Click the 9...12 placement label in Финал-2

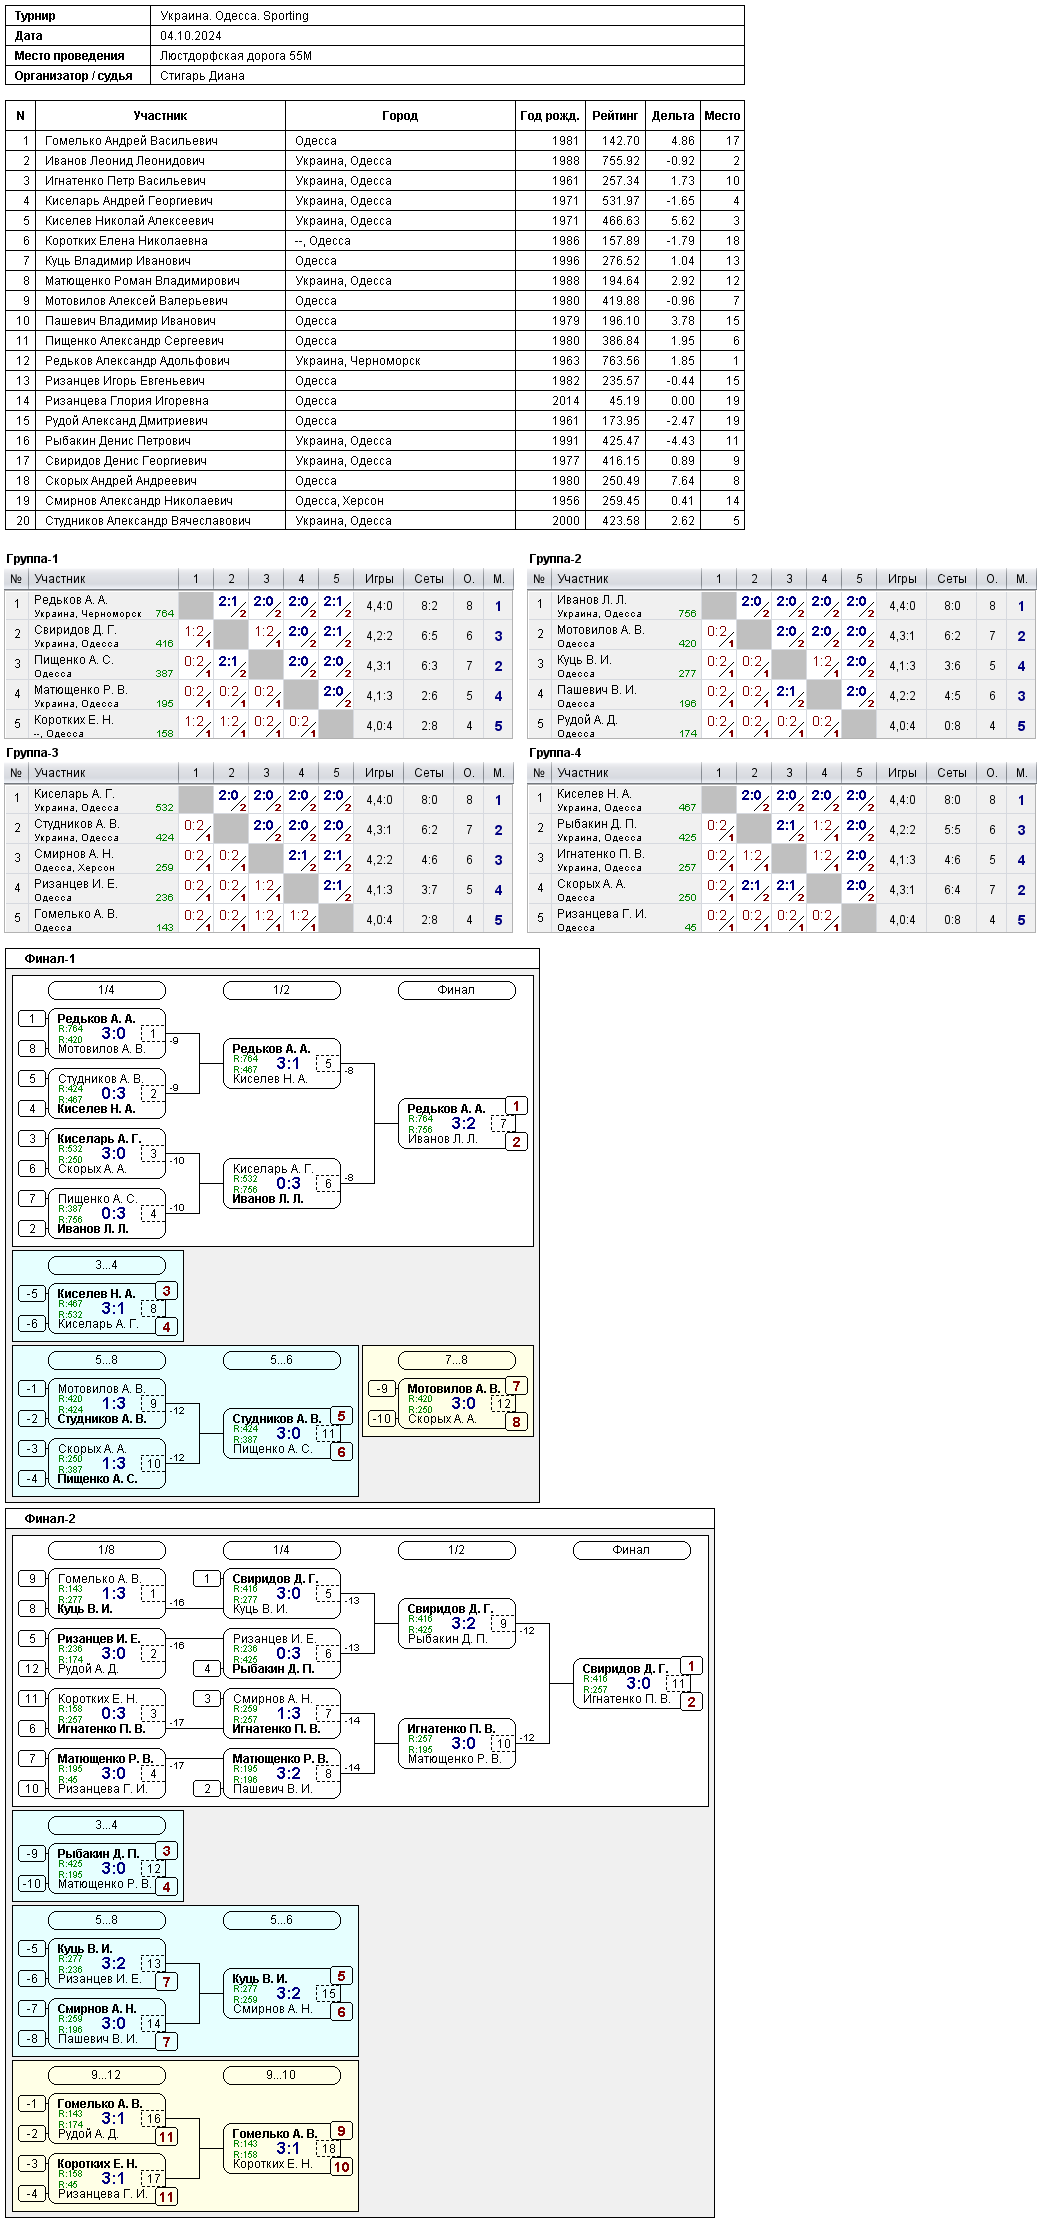[x=106, y=2075]
